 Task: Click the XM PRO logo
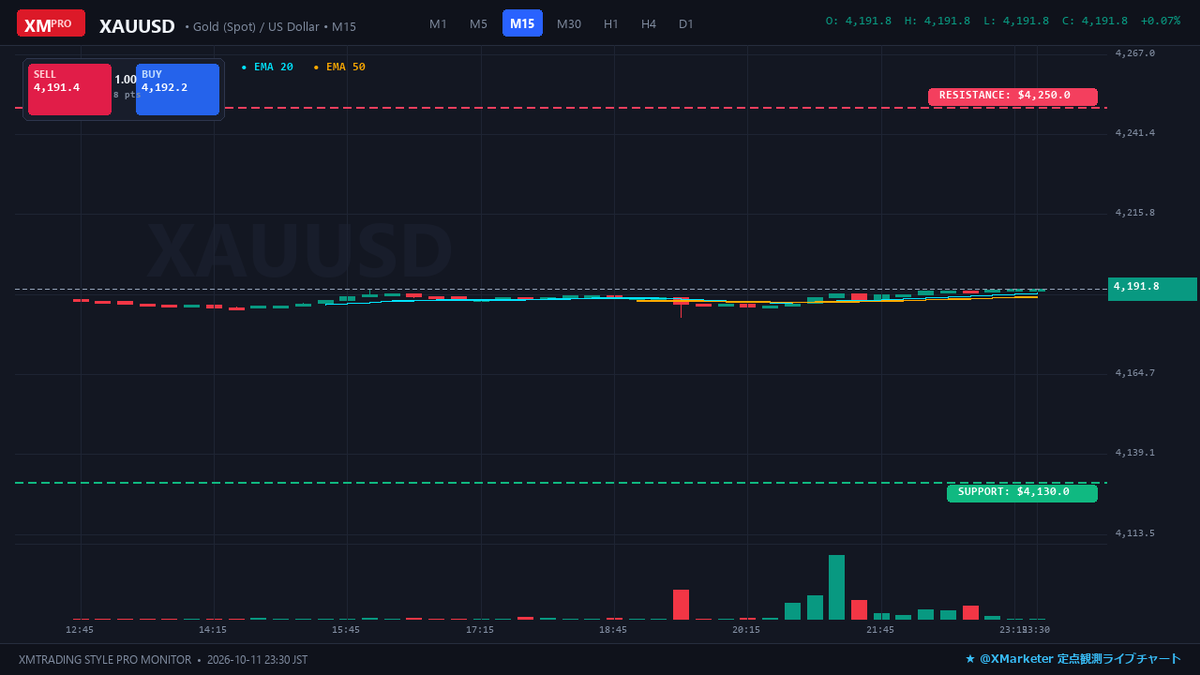[51, 23]
